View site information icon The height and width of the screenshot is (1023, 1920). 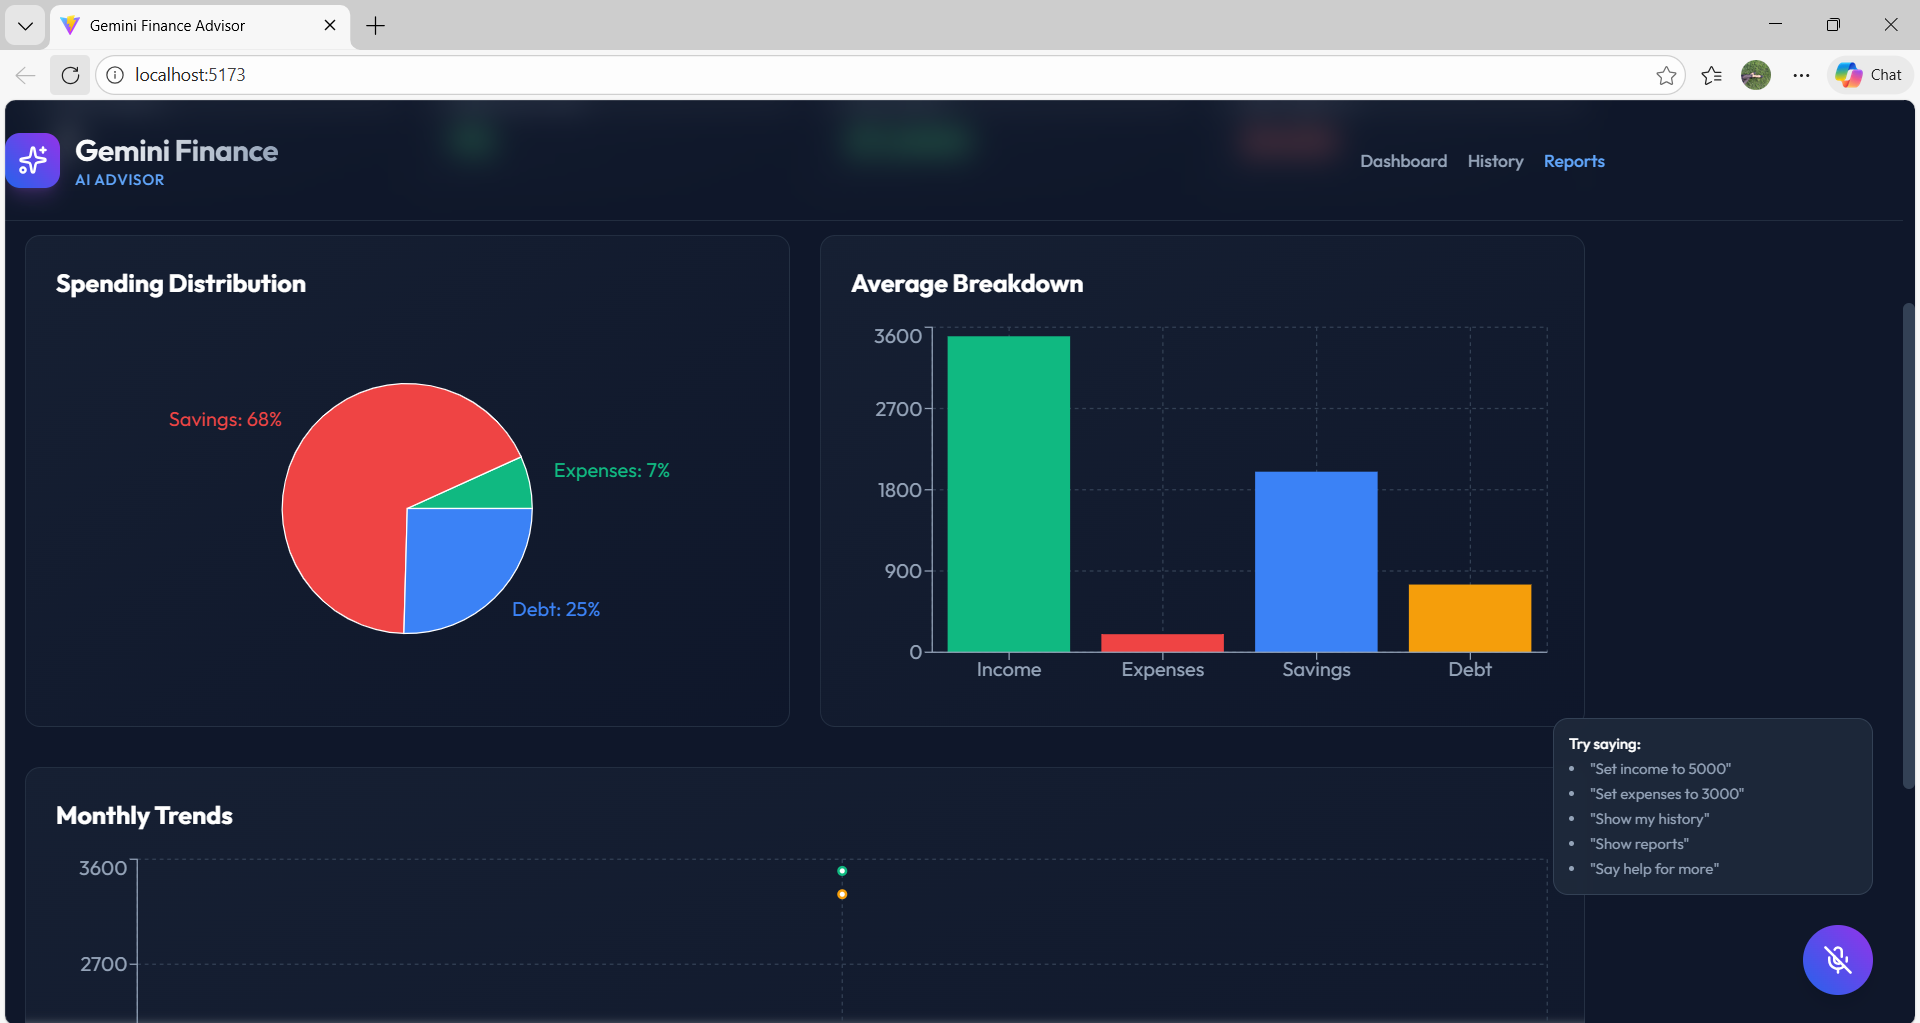[115, 75]
